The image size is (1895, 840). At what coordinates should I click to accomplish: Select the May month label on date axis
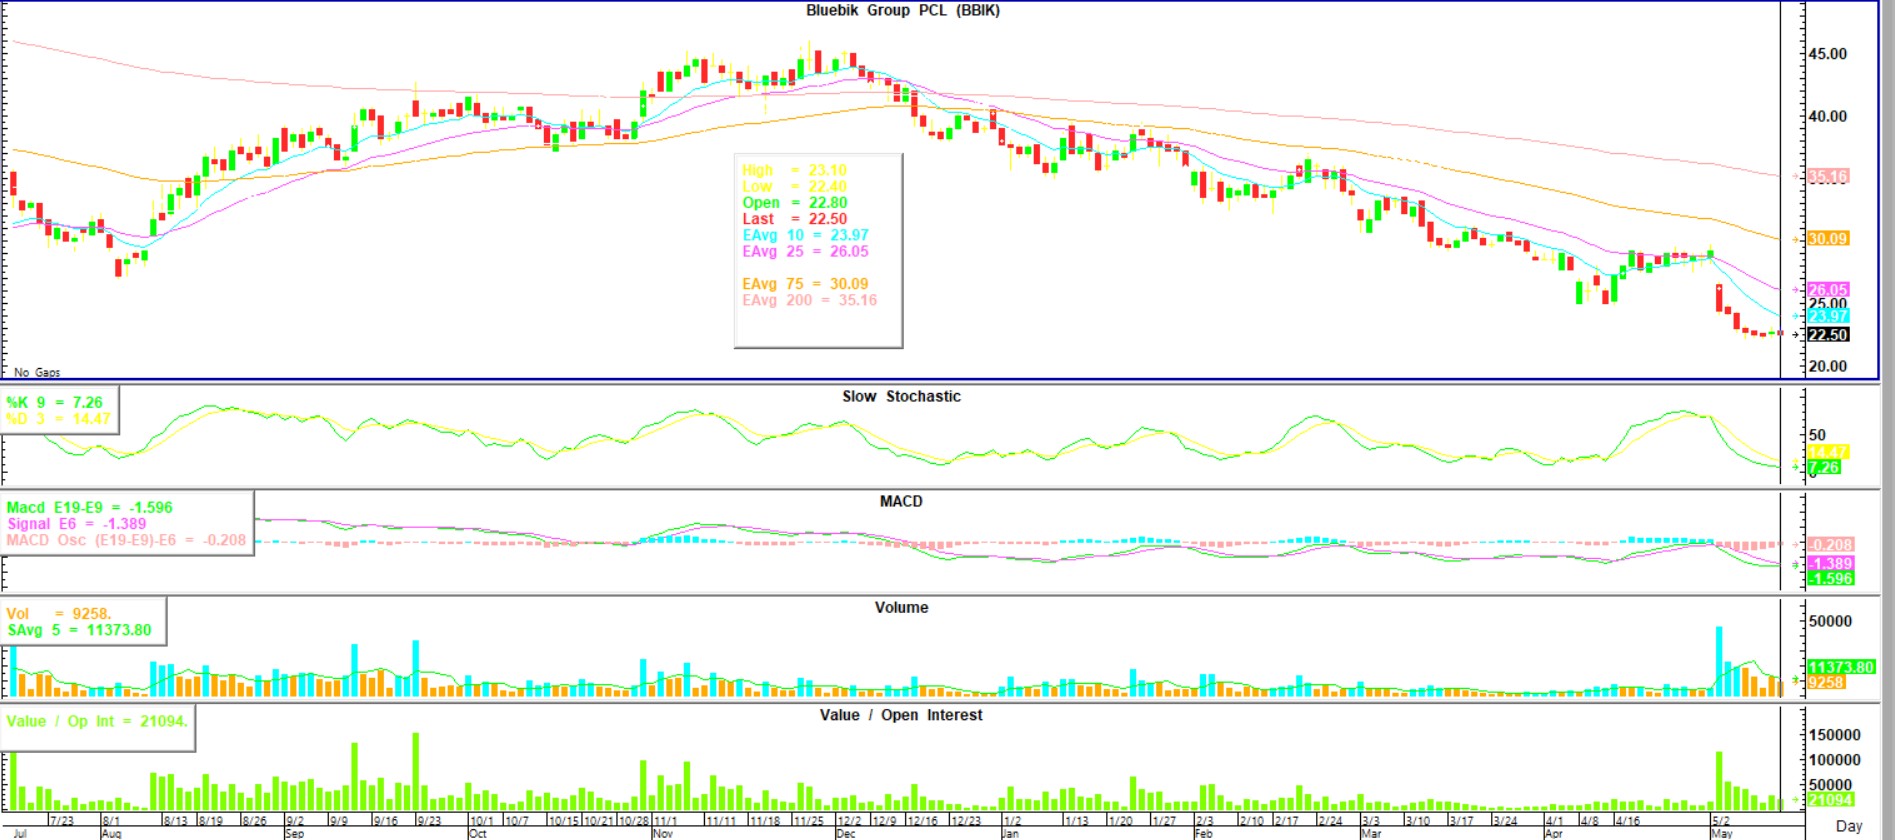click(x=1722, y=834)
